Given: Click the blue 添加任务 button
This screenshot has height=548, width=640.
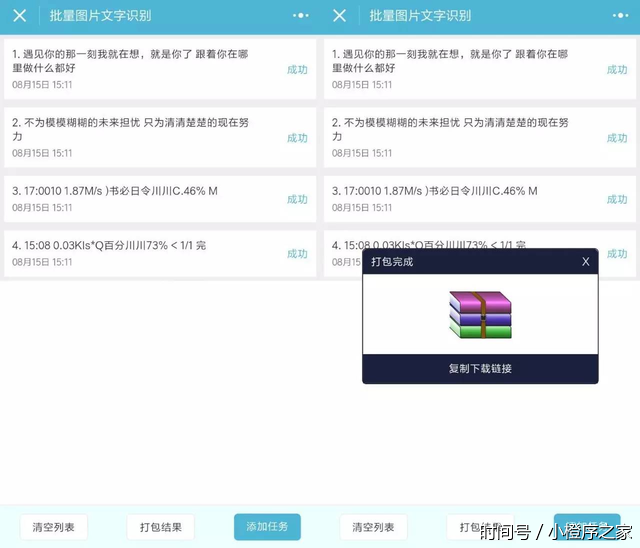Looking at the screenshot, I should coord(267,527).
